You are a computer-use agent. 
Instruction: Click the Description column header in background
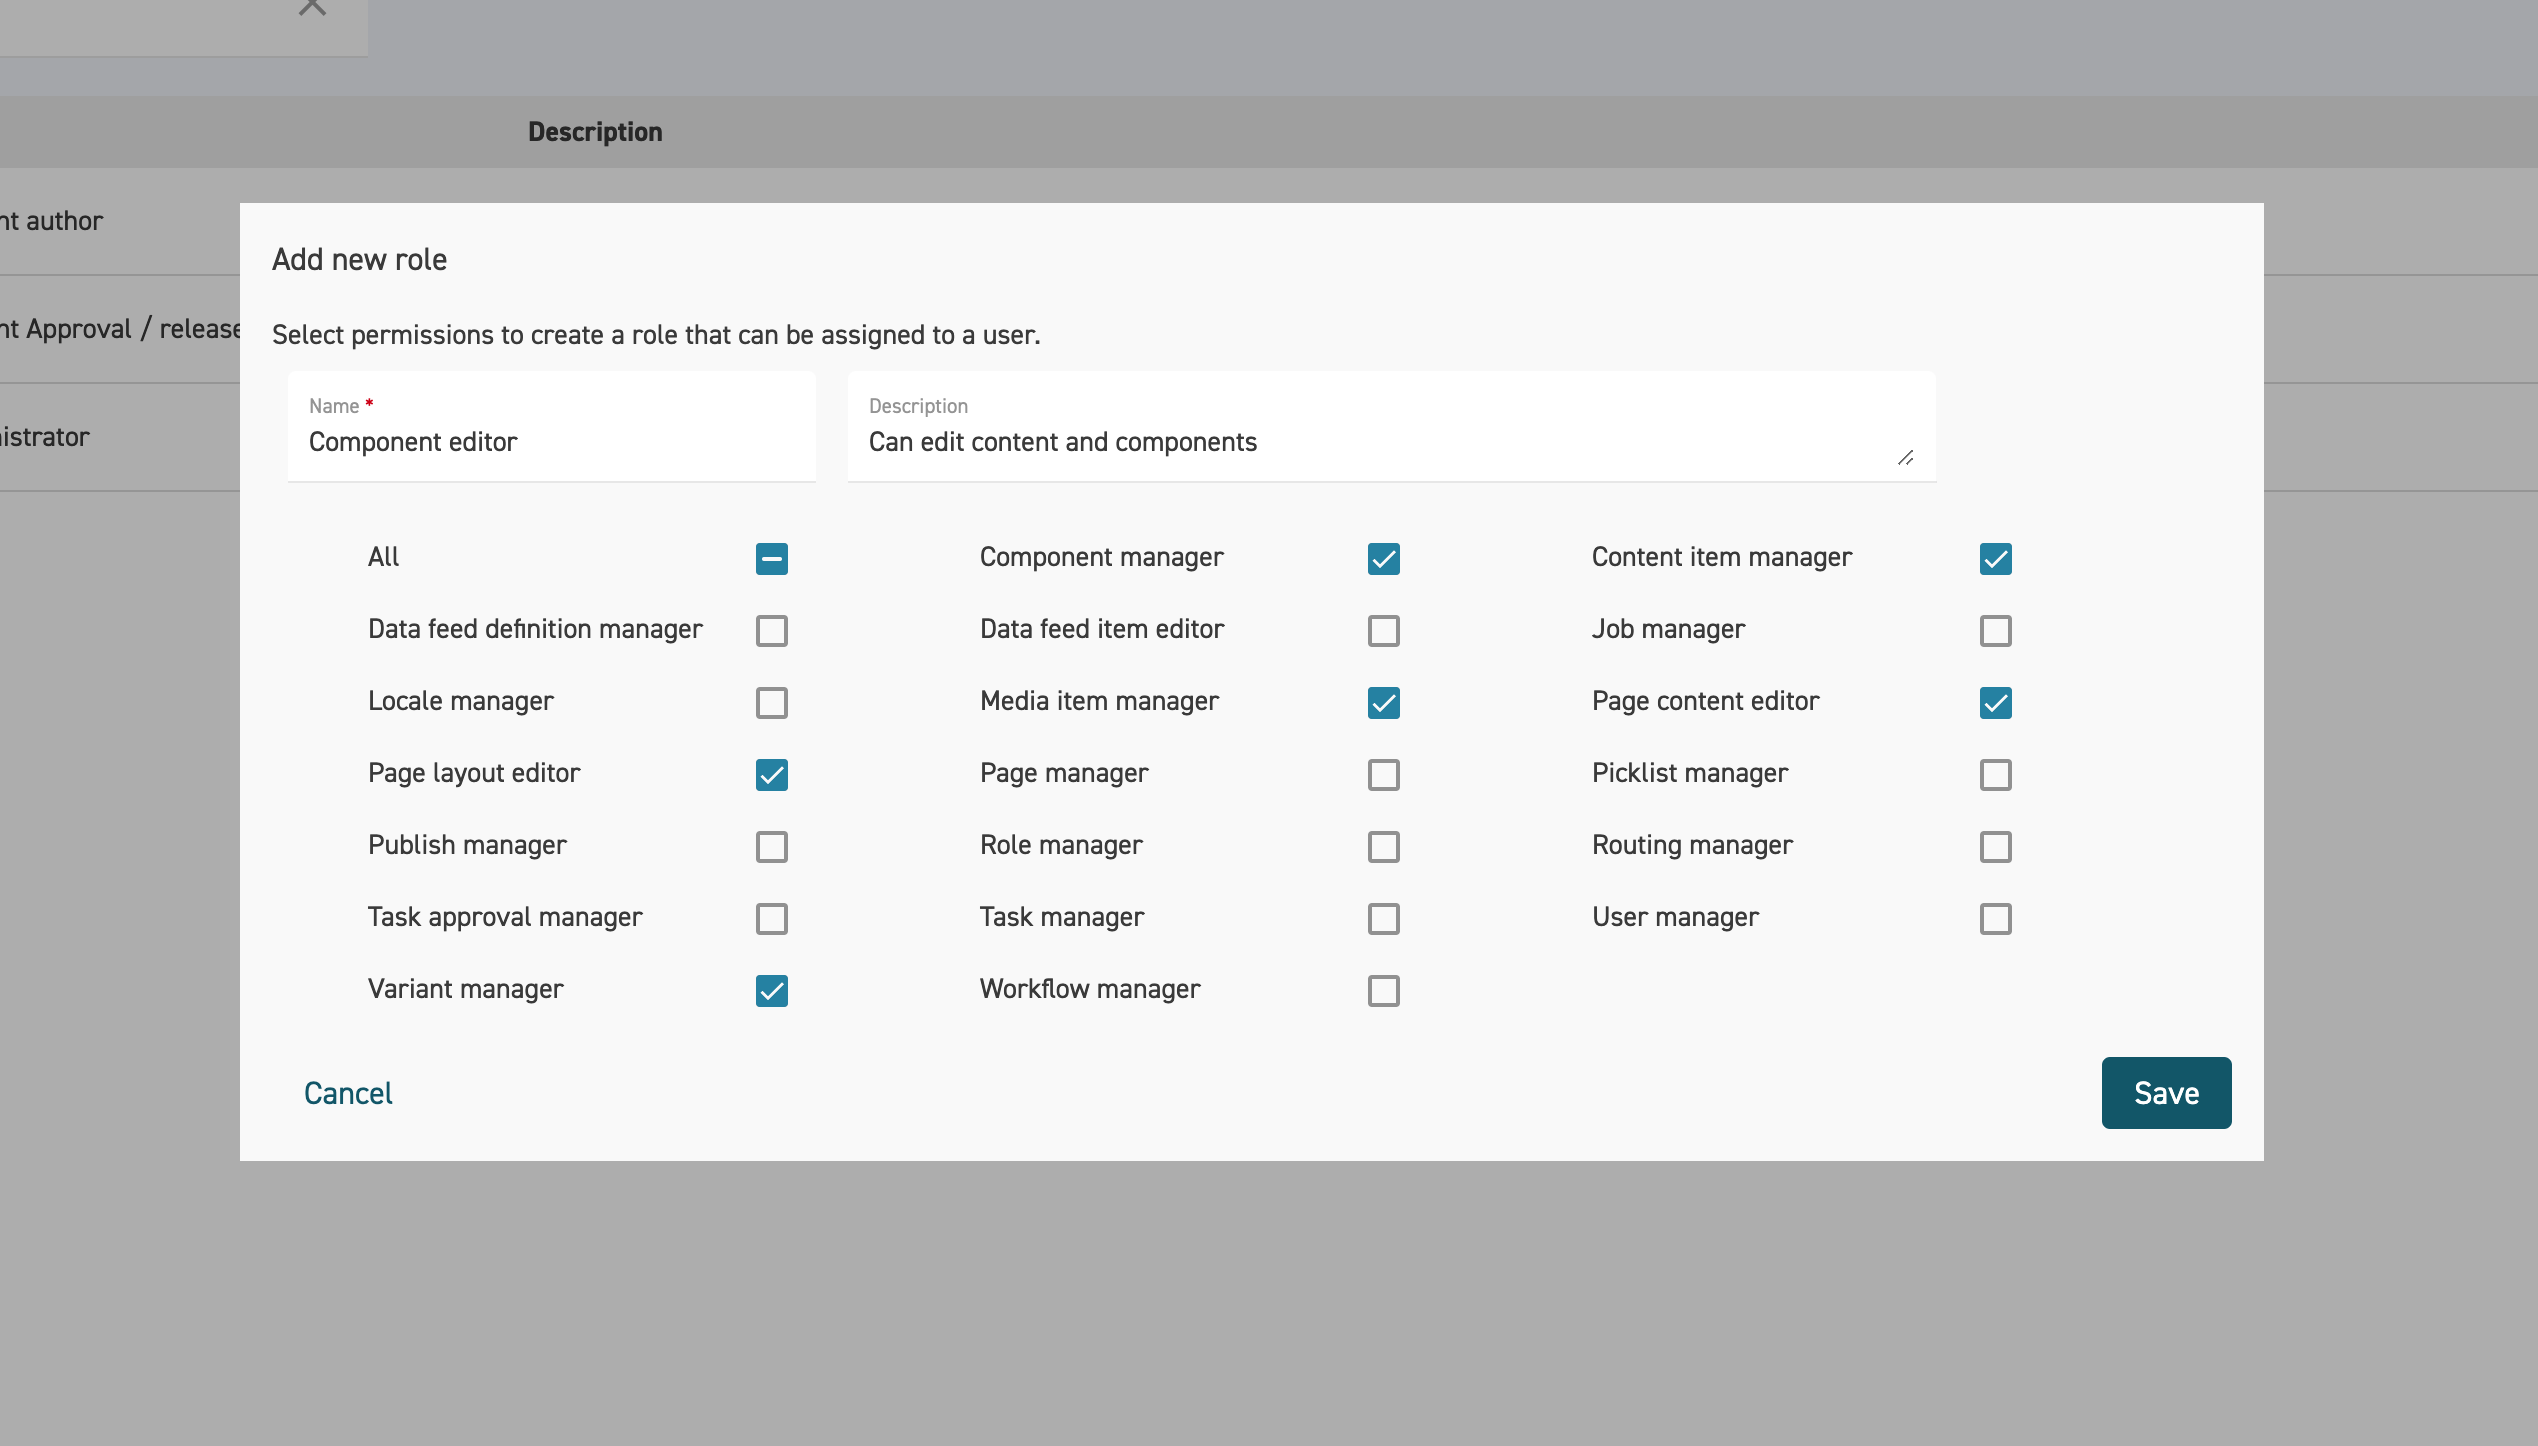[595, 132]
